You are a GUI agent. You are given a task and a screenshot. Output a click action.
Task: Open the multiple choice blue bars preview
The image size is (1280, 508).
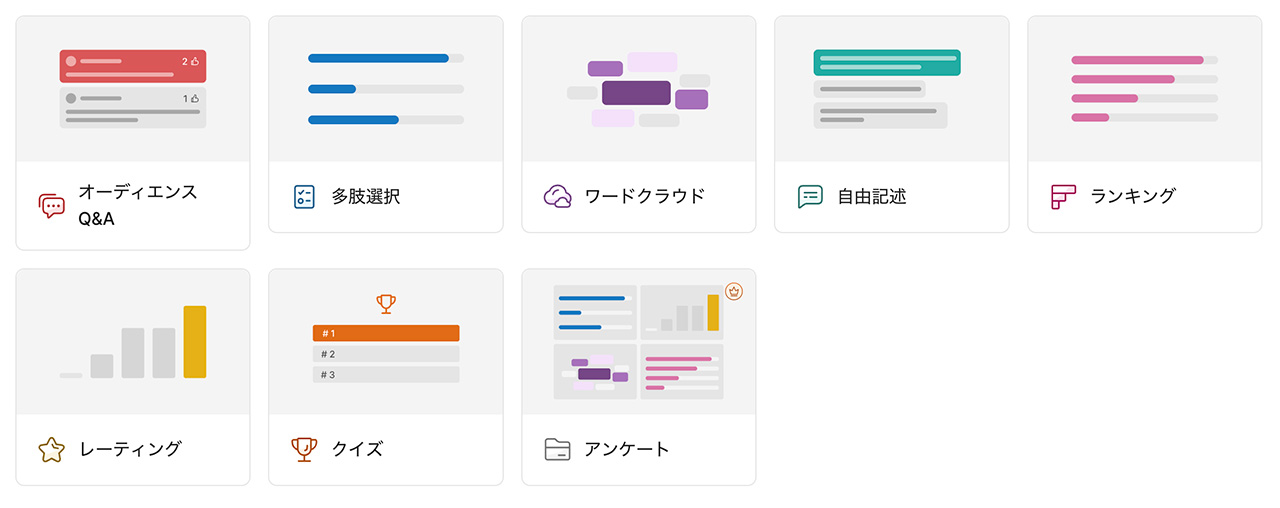[x=386, y=89]
